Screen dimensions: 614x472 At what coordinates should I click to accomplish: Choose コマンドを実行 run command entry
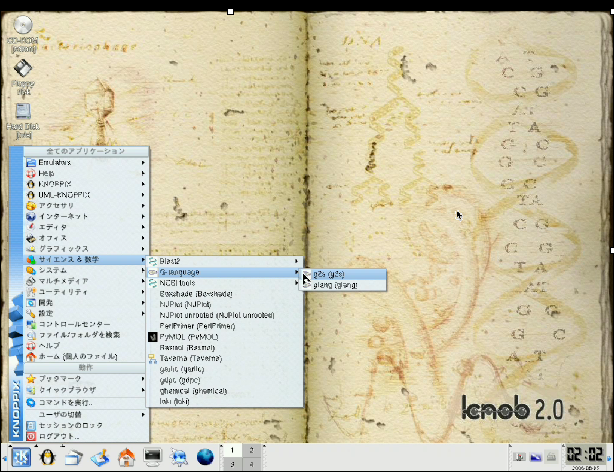pos(86,403)
